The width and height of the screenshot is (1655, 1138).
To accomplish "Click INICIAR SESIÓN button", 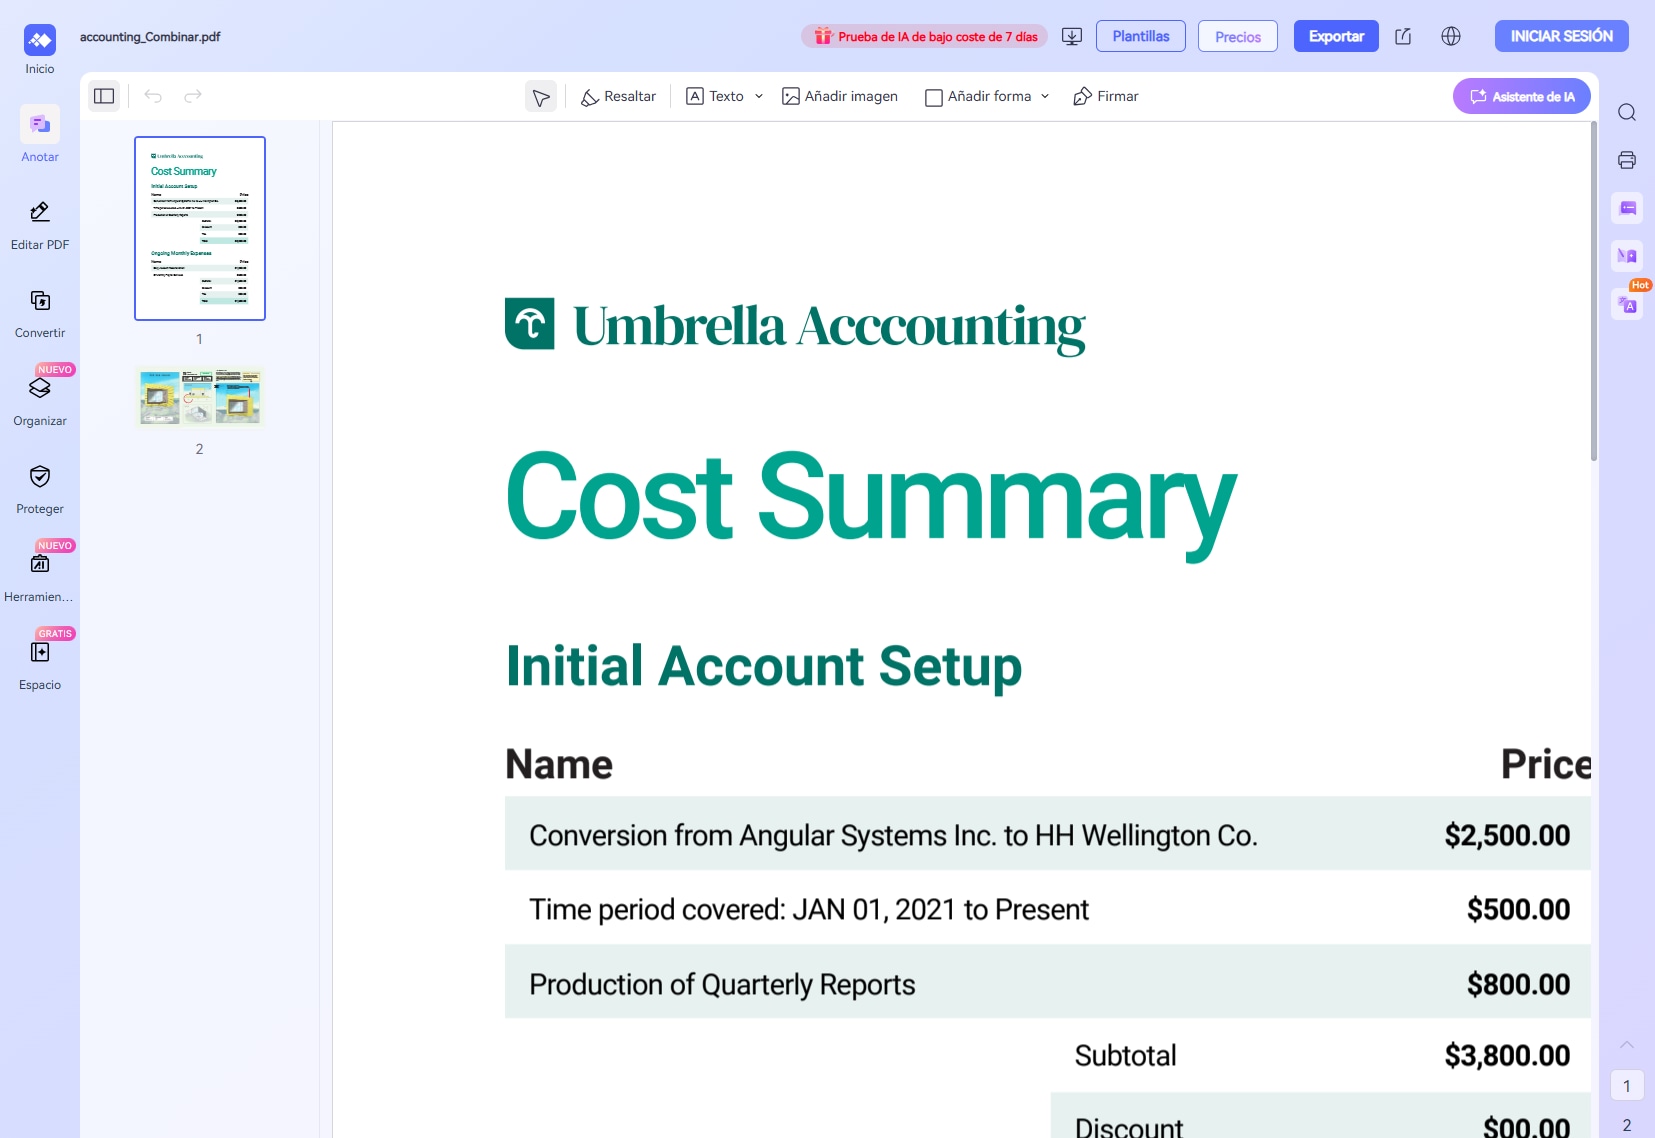I will coord(1561,36).
